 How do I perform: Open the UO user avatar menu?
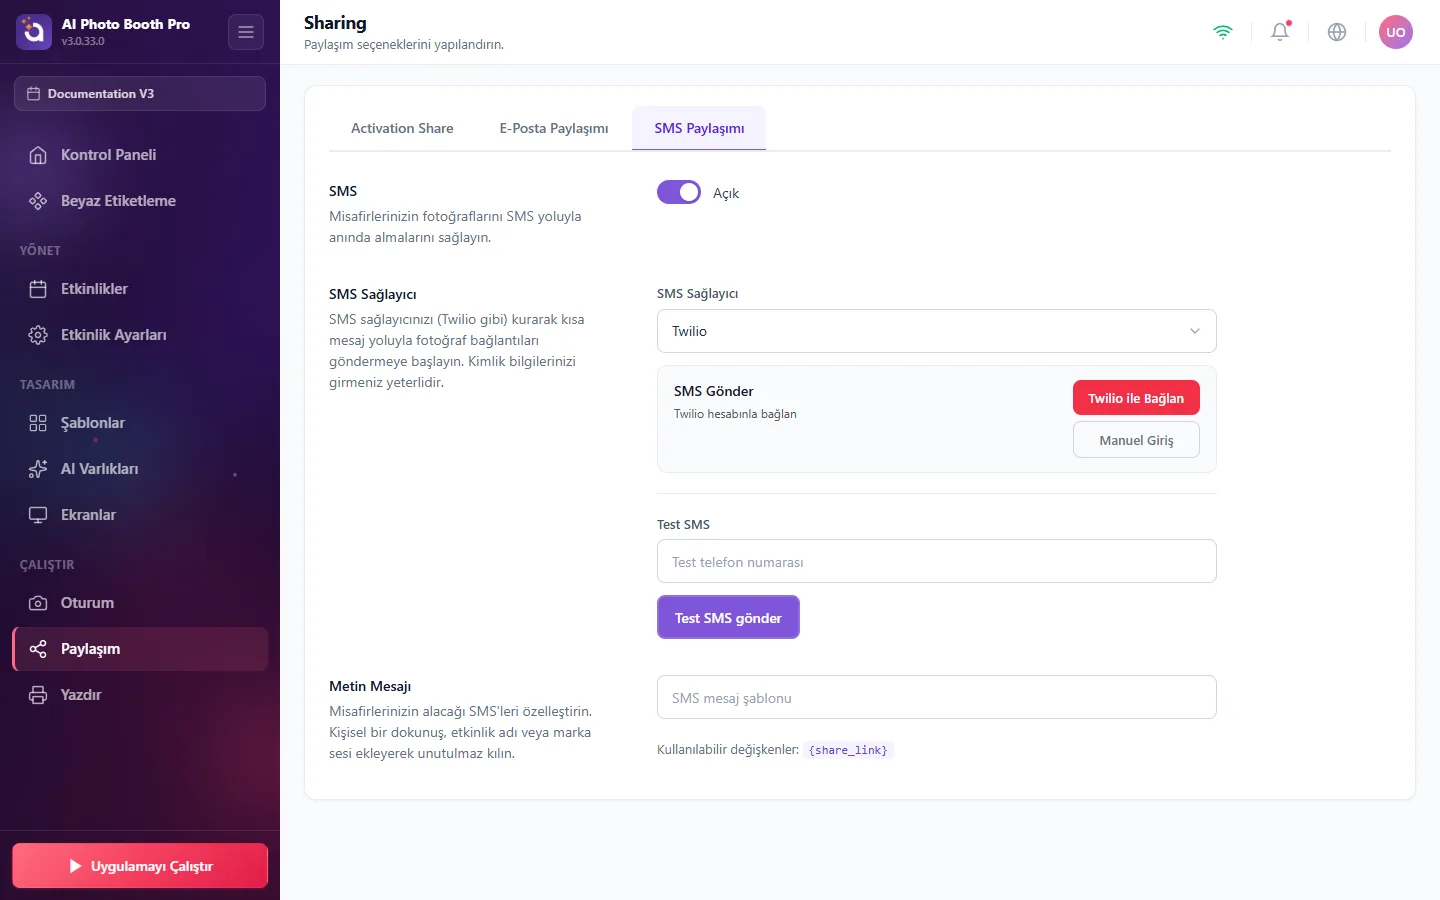point(1396,32)
